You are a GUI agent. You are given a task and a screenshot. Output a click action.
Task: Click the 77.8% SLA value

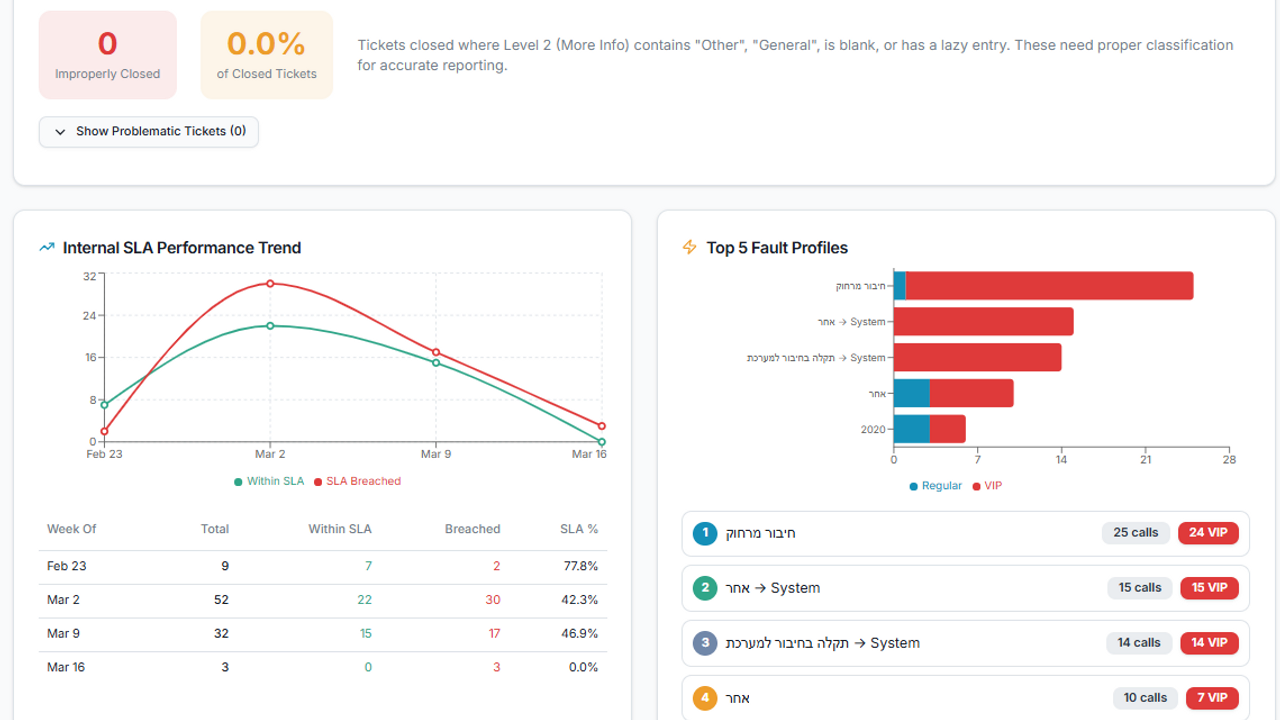(581, 566)
